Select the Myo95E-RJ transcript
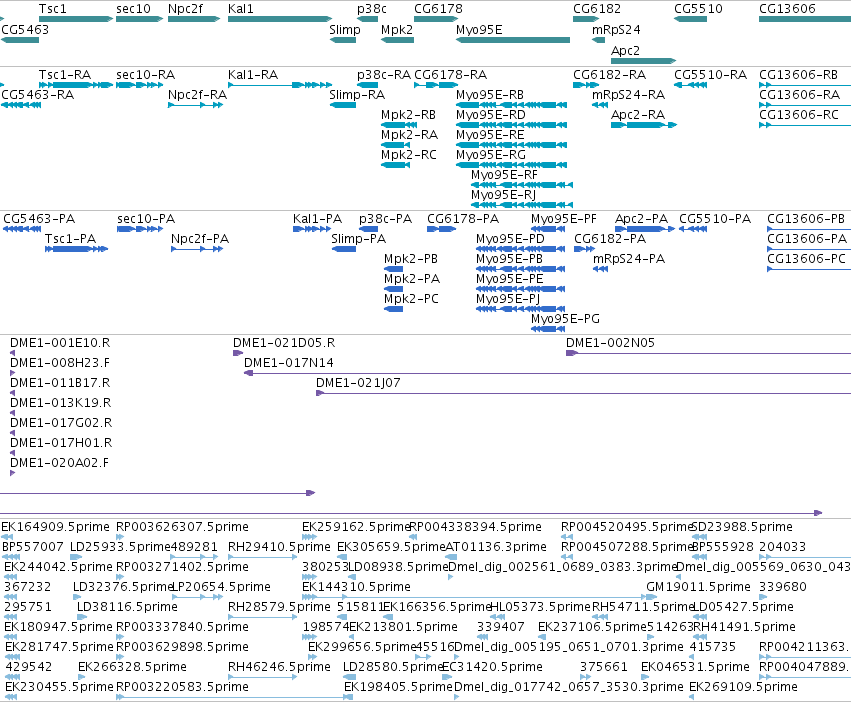The width and height of the screenshot is (851, 702). tap(522, 205)
